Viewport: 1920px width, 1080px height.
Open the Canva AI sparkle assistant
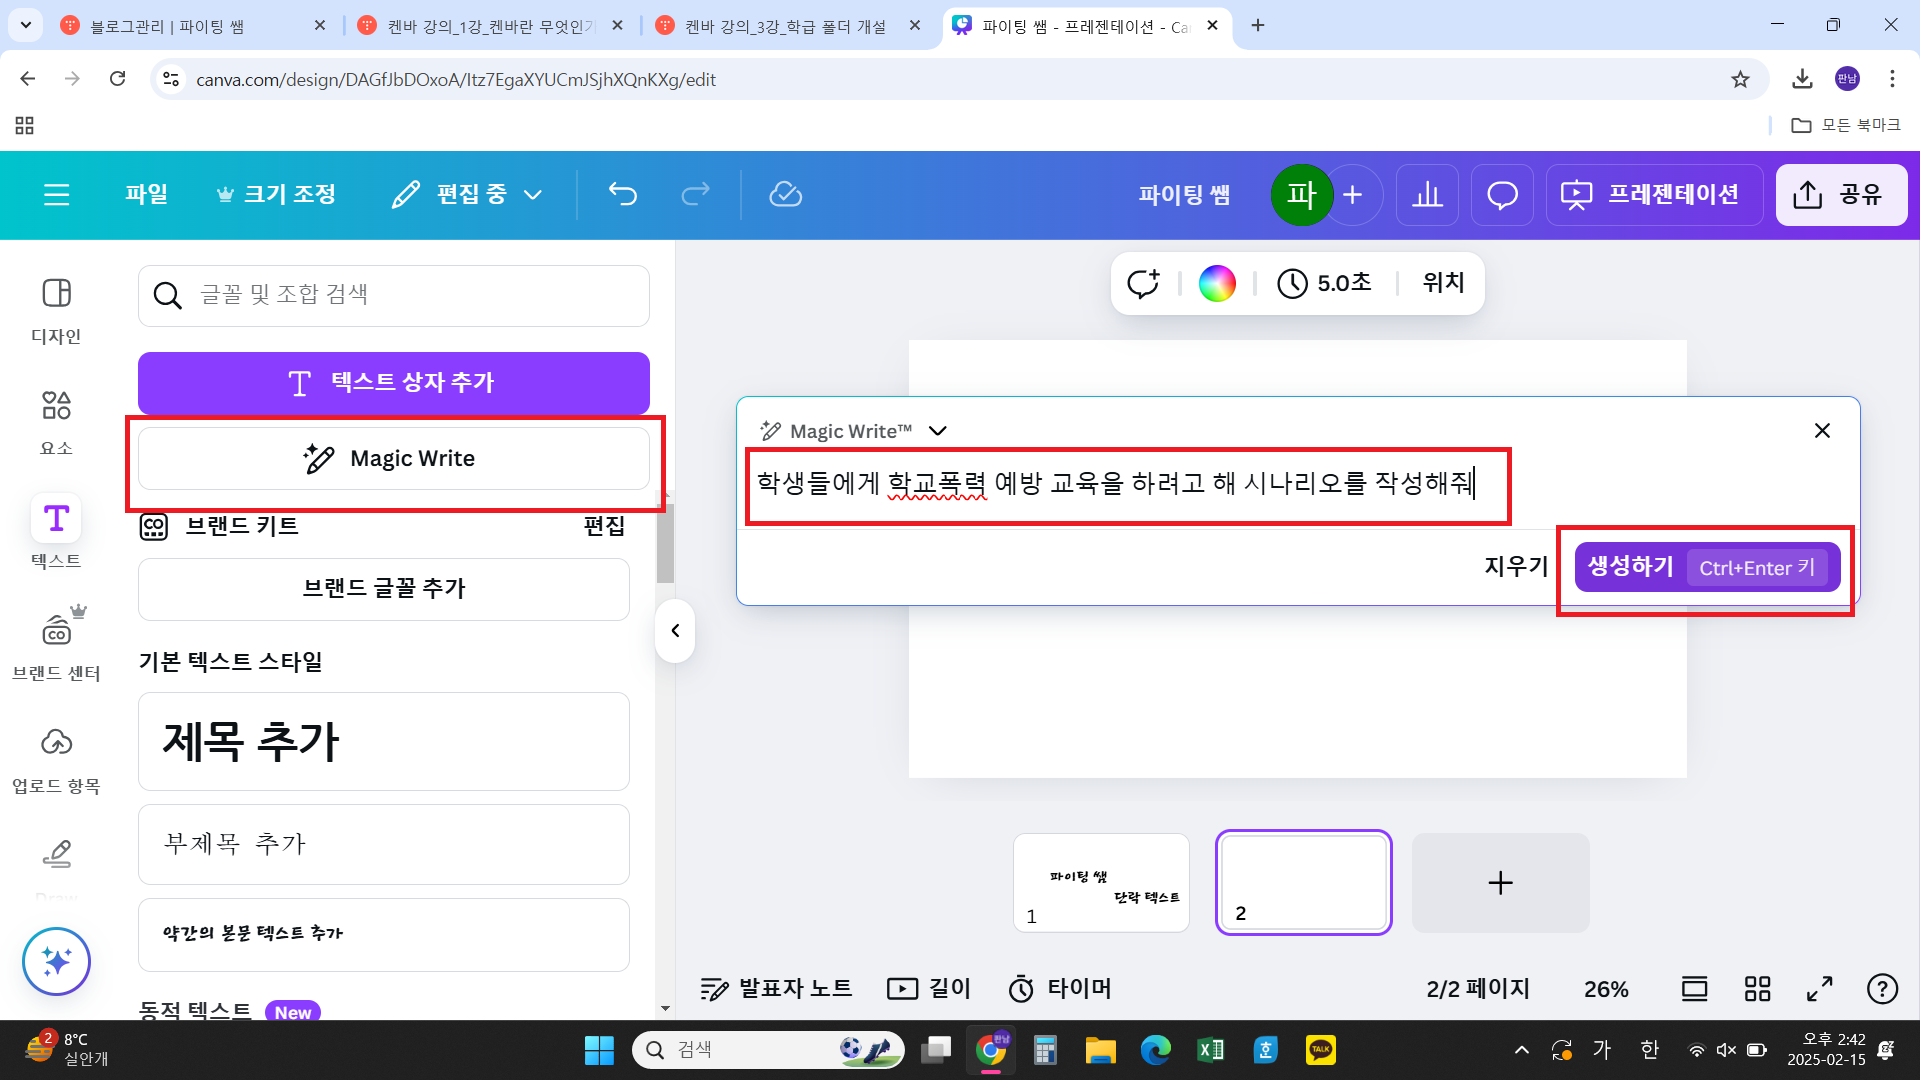56,961
